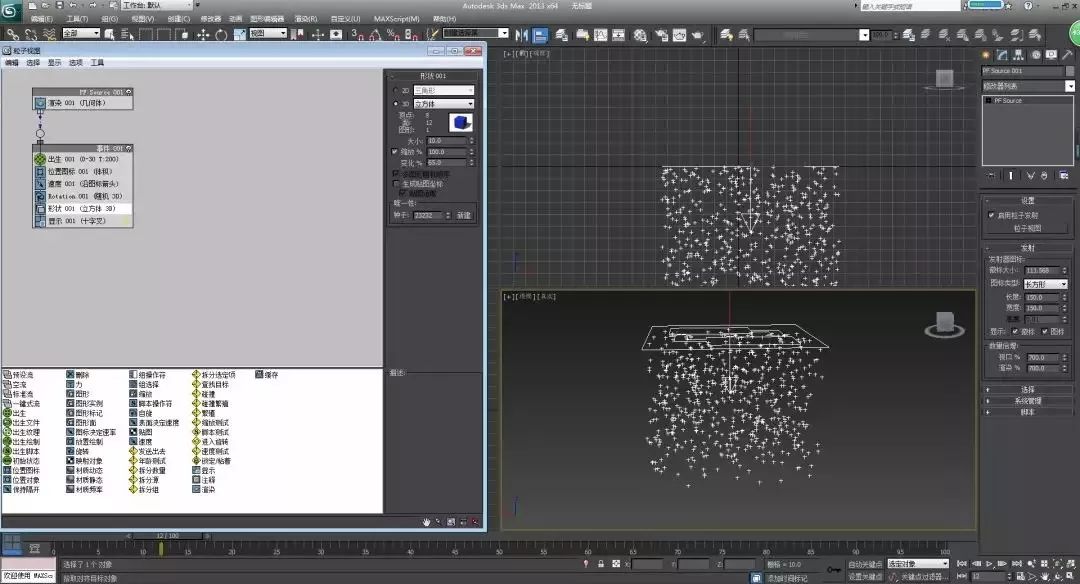Toggle the 缩放 % checkbox
This screenshot has width=1080, height=584.
tap(395, 152)
